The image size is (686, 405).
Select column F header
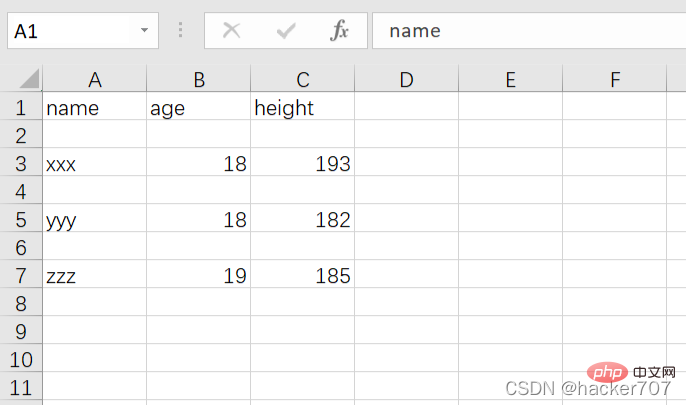coord(614,80)
